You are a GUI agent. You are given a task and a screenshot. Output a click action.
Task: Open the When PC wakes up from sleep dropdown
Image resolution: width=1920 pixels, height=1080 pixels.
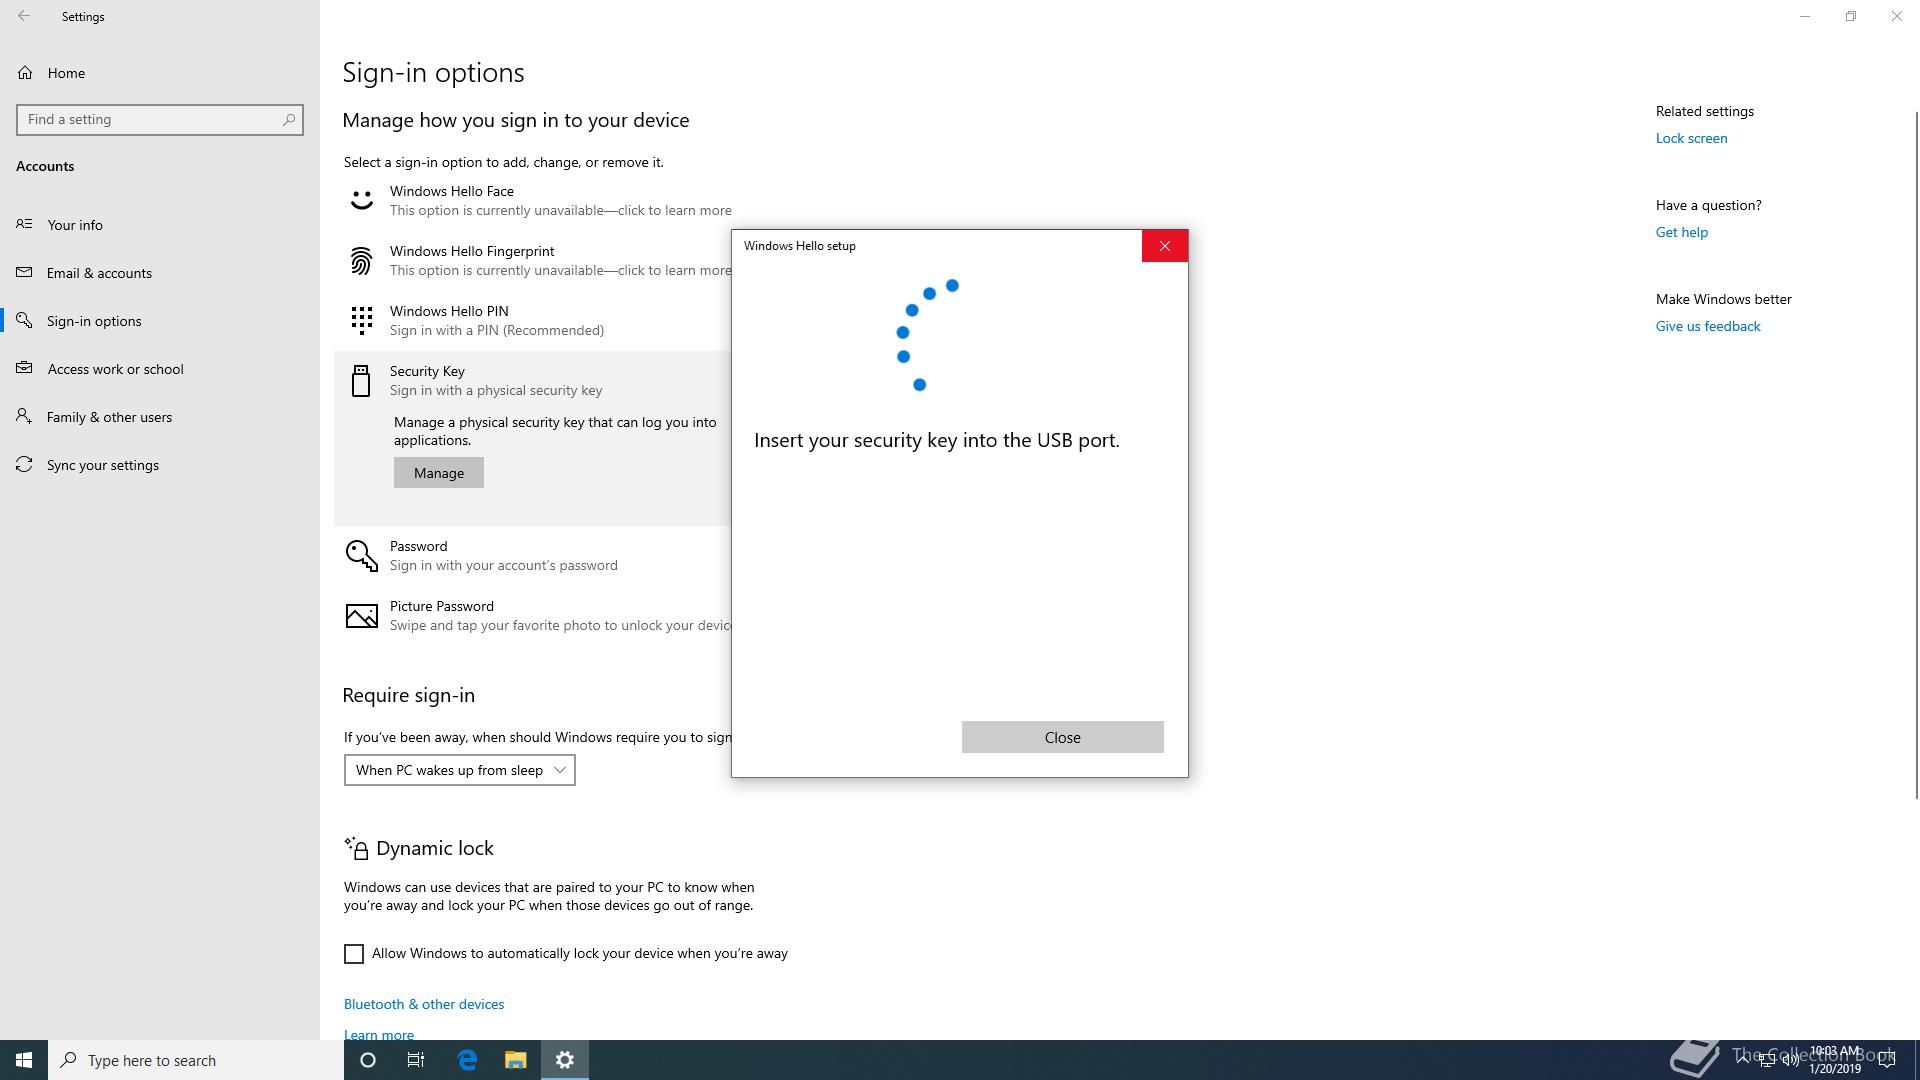coord(460,770)
